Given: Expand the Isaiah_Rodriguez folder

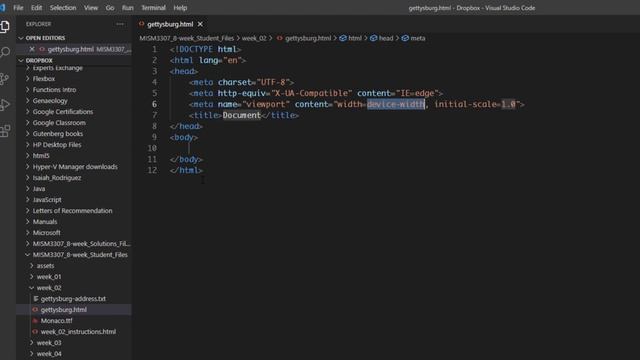Looking at the screenshot, I should click(57, 178).
